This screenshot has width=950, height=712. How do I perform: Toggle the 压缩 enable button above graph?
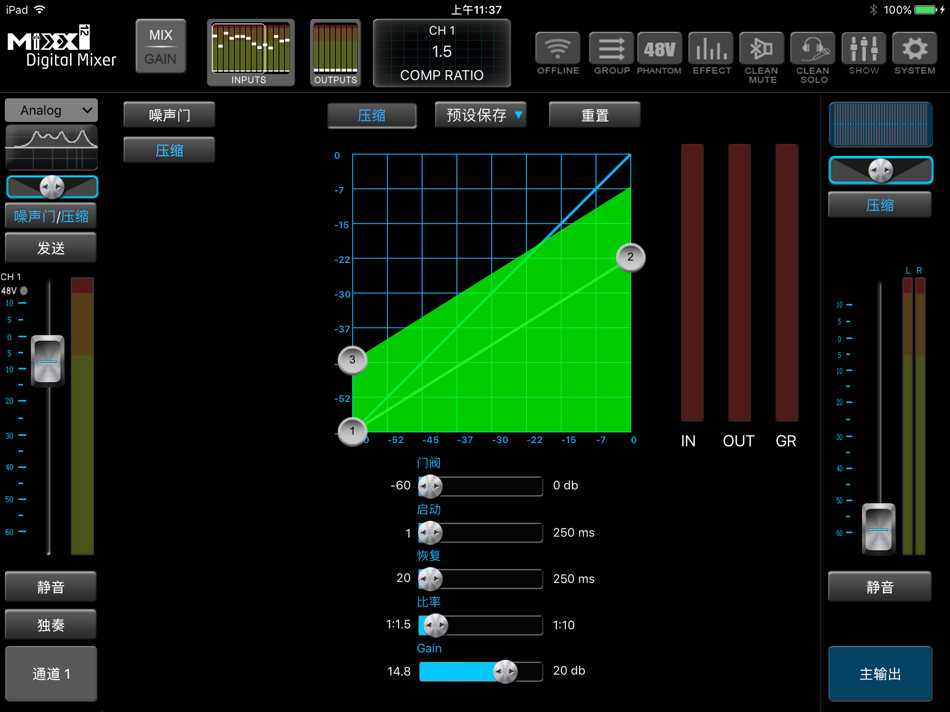coord(371,115)
